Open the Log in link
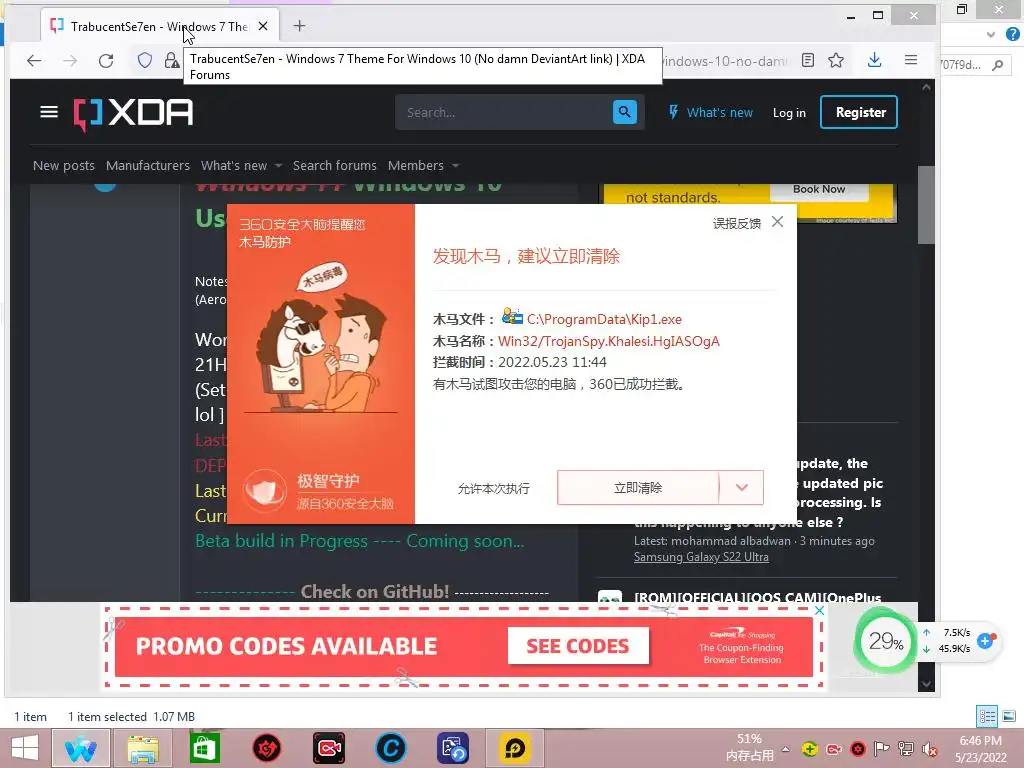The height and width of the screenshot is (768, 1024). [x=789, y=113]
